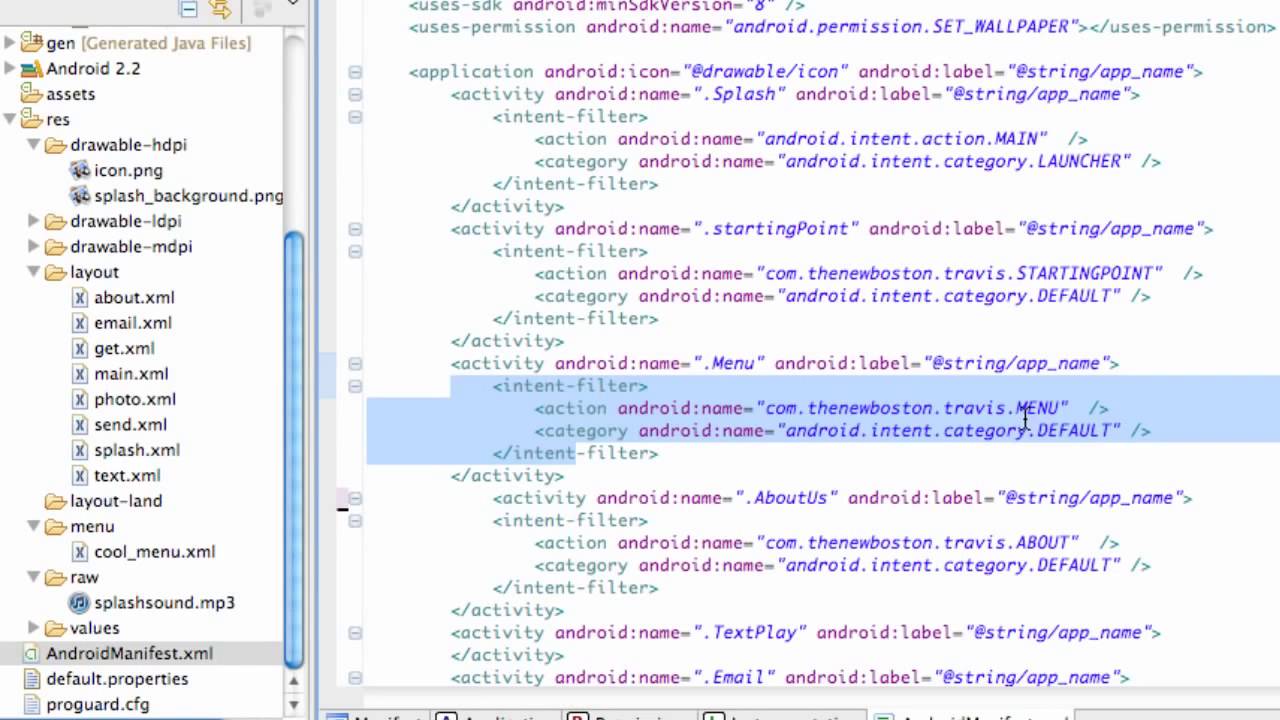
Task: Click the gen folder icon
Action: [x=32, y=43]
